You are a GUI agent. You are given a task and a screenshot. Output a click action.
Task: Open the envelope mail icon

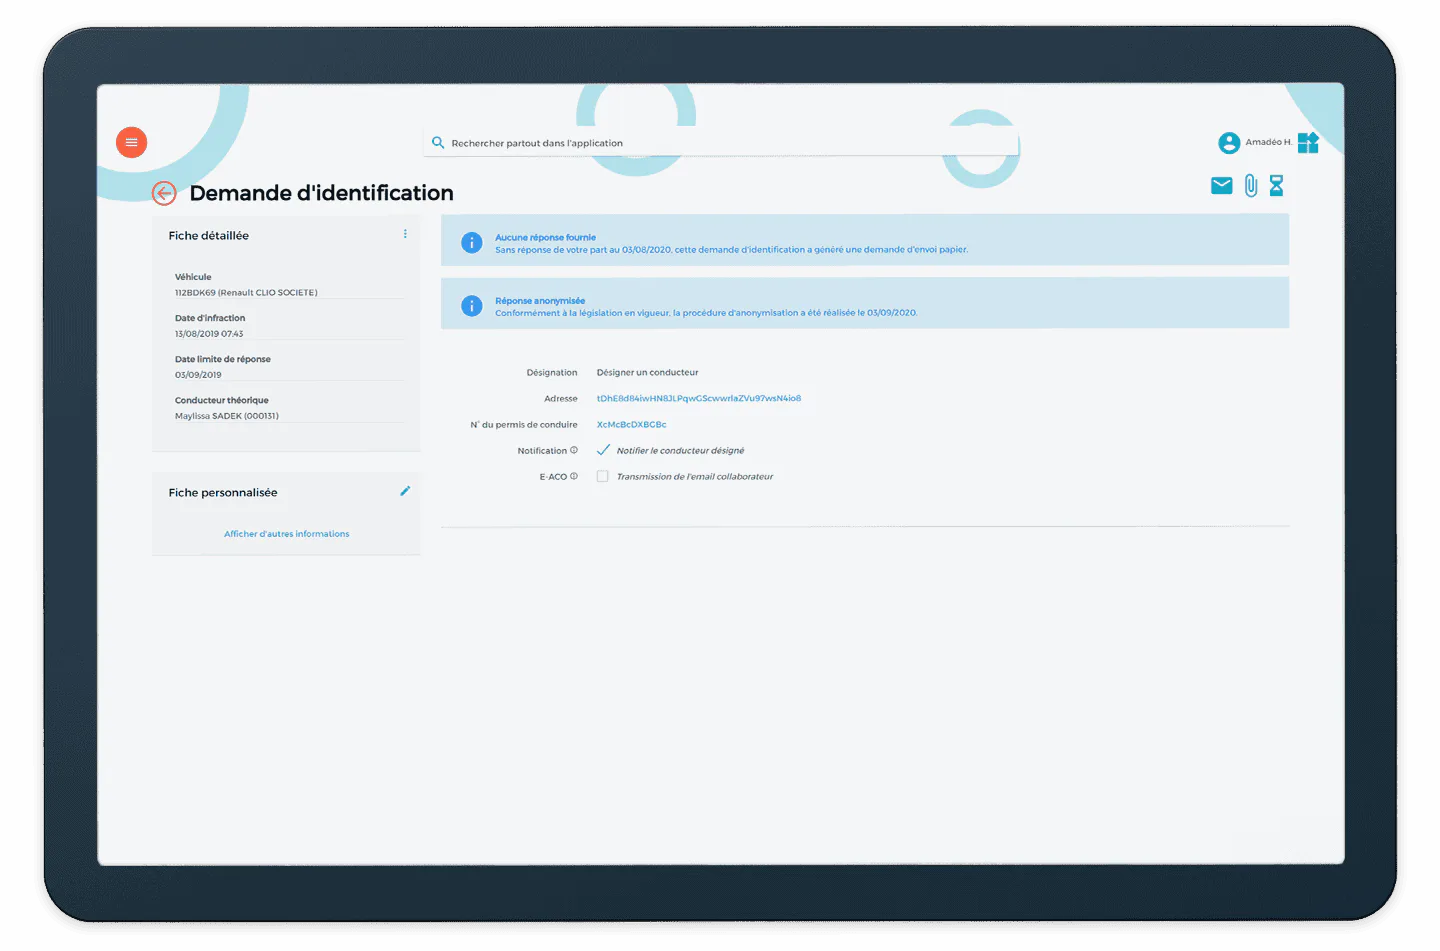(1221, 185)
